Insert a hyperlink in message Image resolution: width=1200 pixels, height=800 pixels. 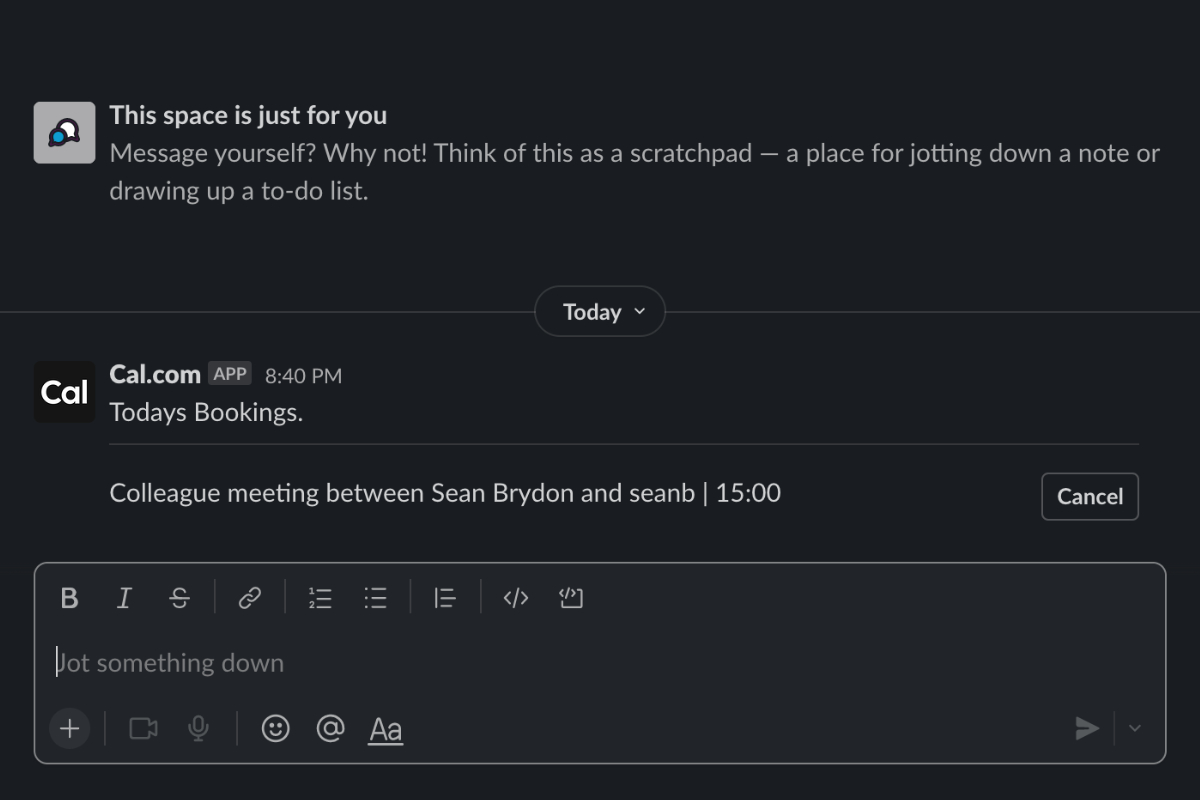pos(249,598)
